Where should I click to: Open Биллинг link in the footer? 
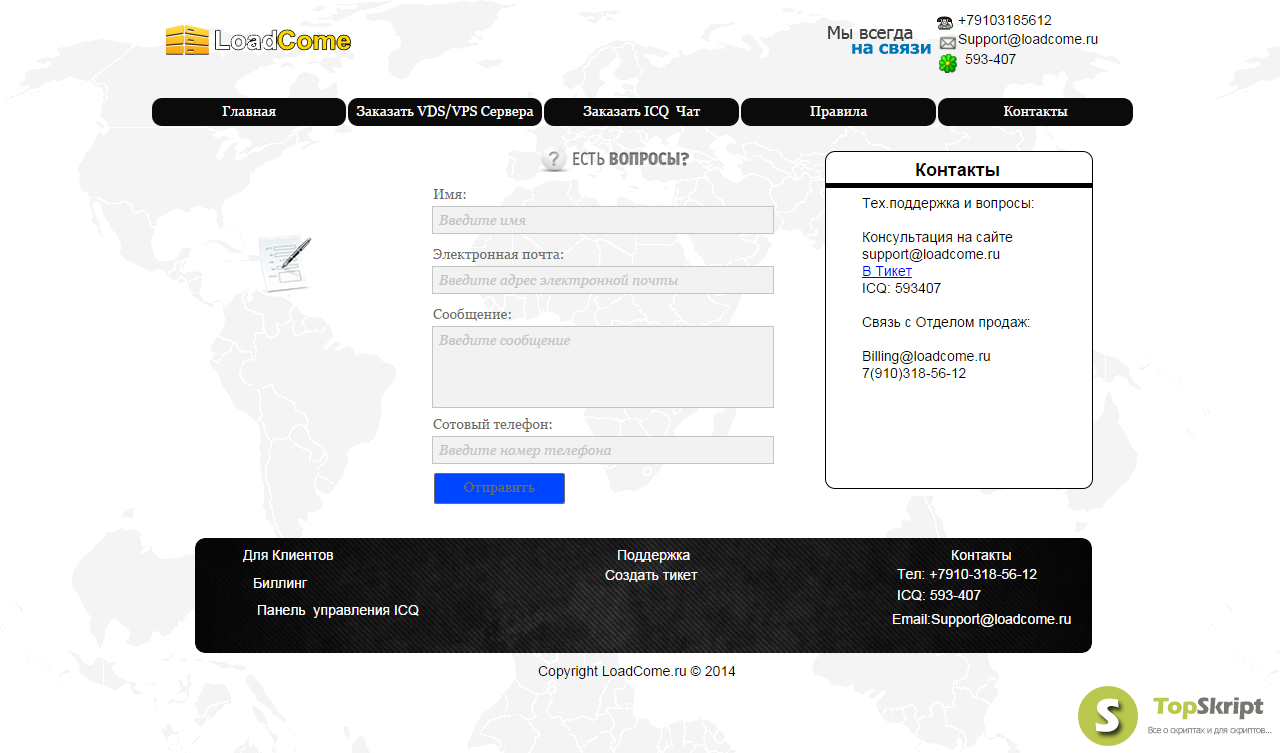tap(280, 583)
